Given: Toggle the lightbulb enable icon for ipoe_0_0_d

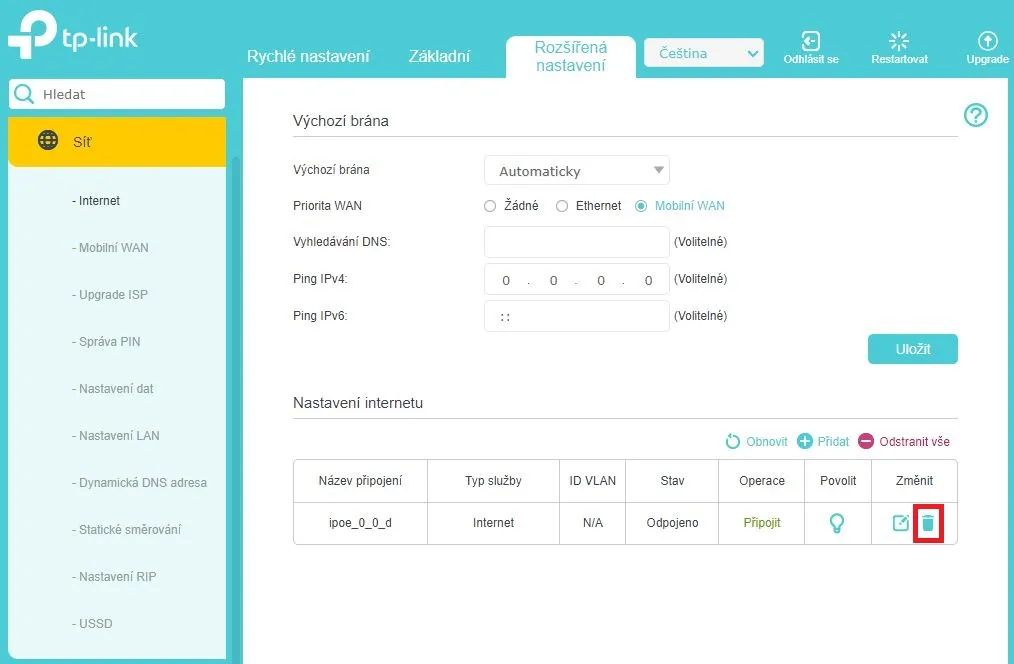Looking at the screenshot, I should pos(838,522).
